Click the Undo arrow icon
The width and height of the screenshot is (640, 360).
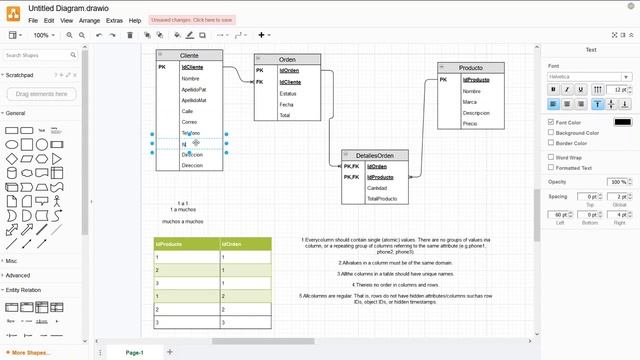point(99,36)
